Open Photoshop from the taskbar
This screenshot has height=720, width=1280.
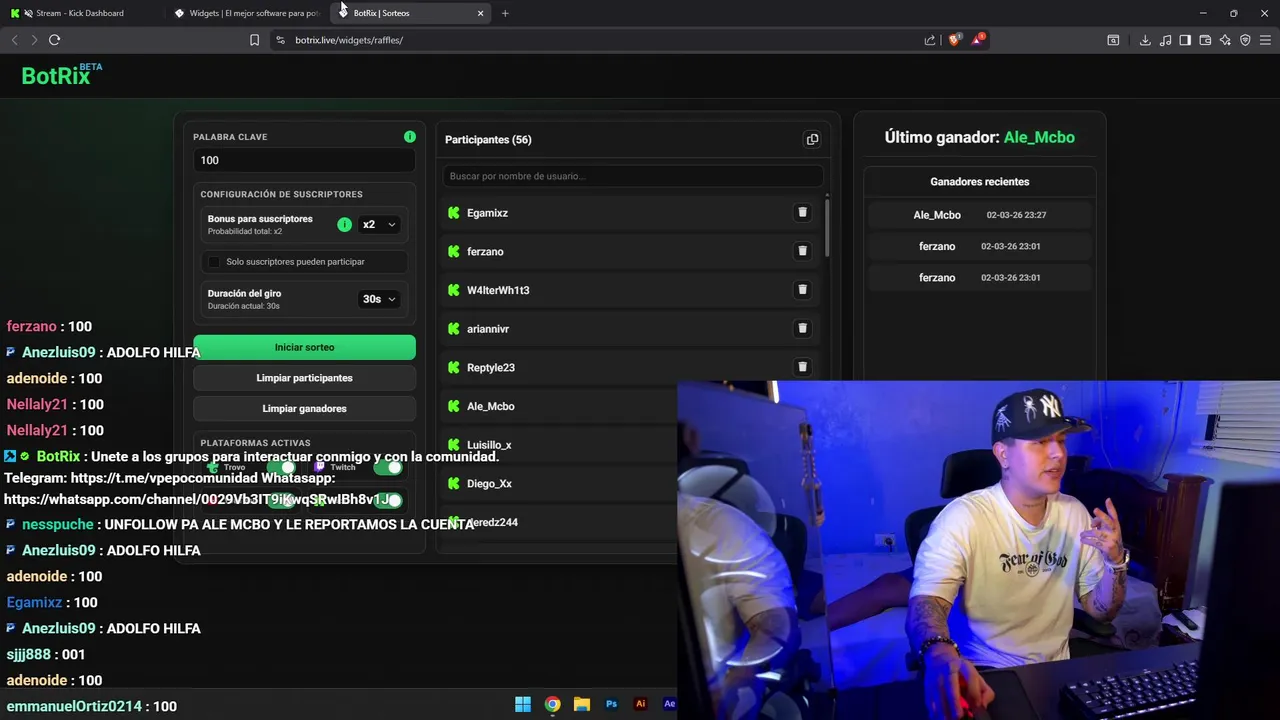click(x=611, y=704)
